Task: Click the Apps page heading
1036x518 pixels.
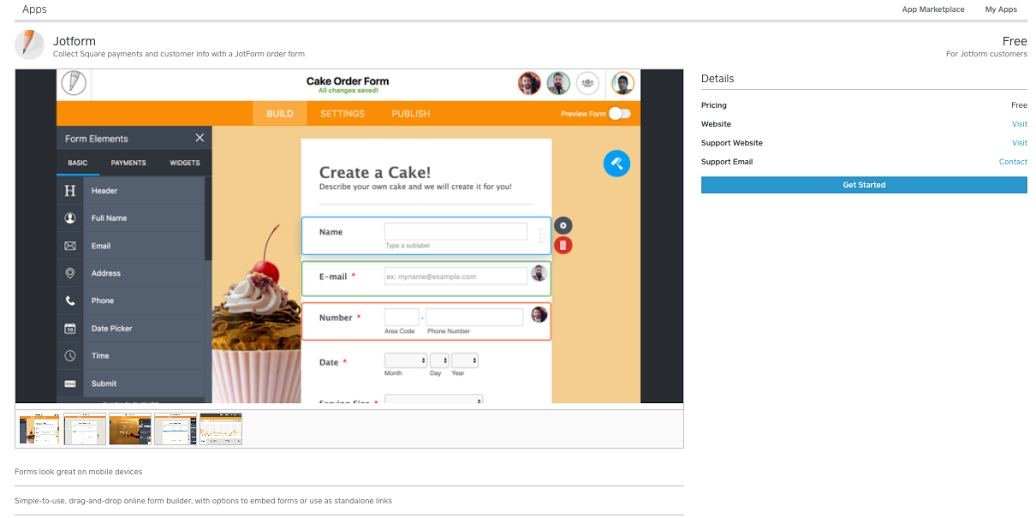Action: tap(34, 9)
